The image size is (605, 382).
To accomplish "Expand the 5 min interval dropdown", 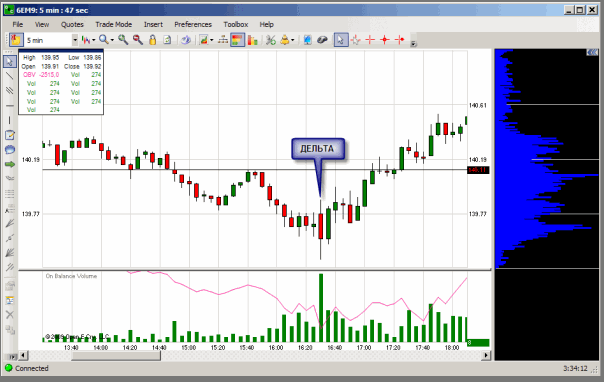I will pos(75,40).
